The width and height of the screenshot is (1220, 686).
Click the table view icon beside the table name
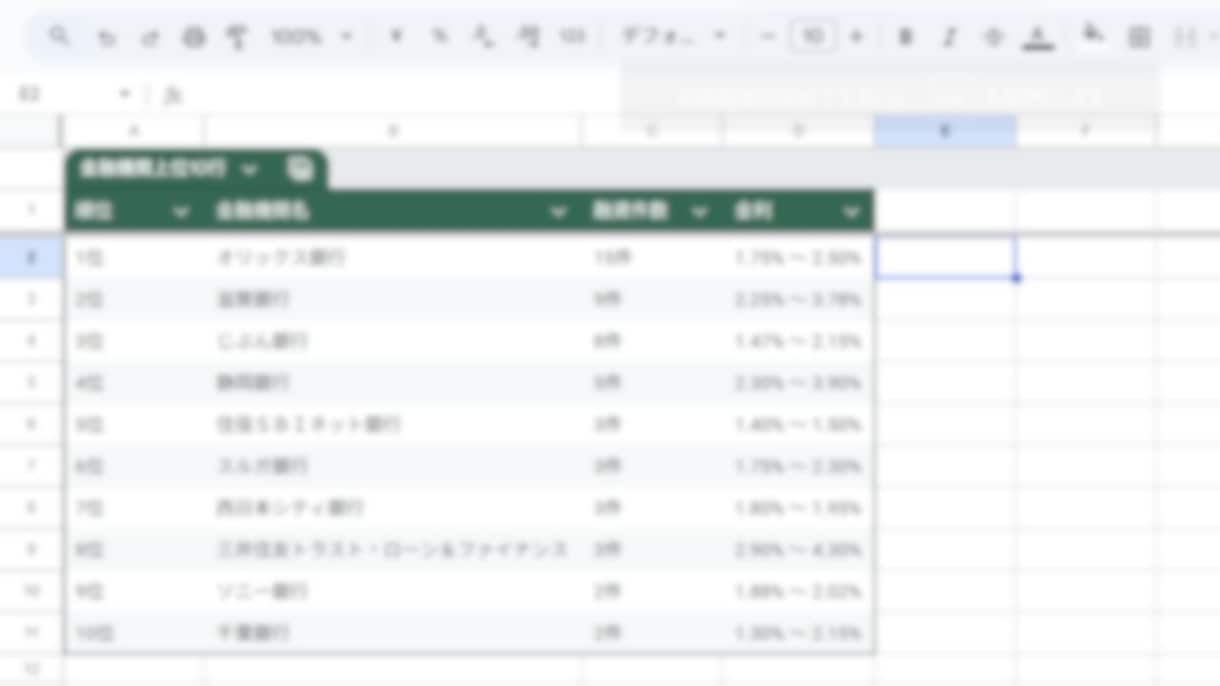(300, 170)
